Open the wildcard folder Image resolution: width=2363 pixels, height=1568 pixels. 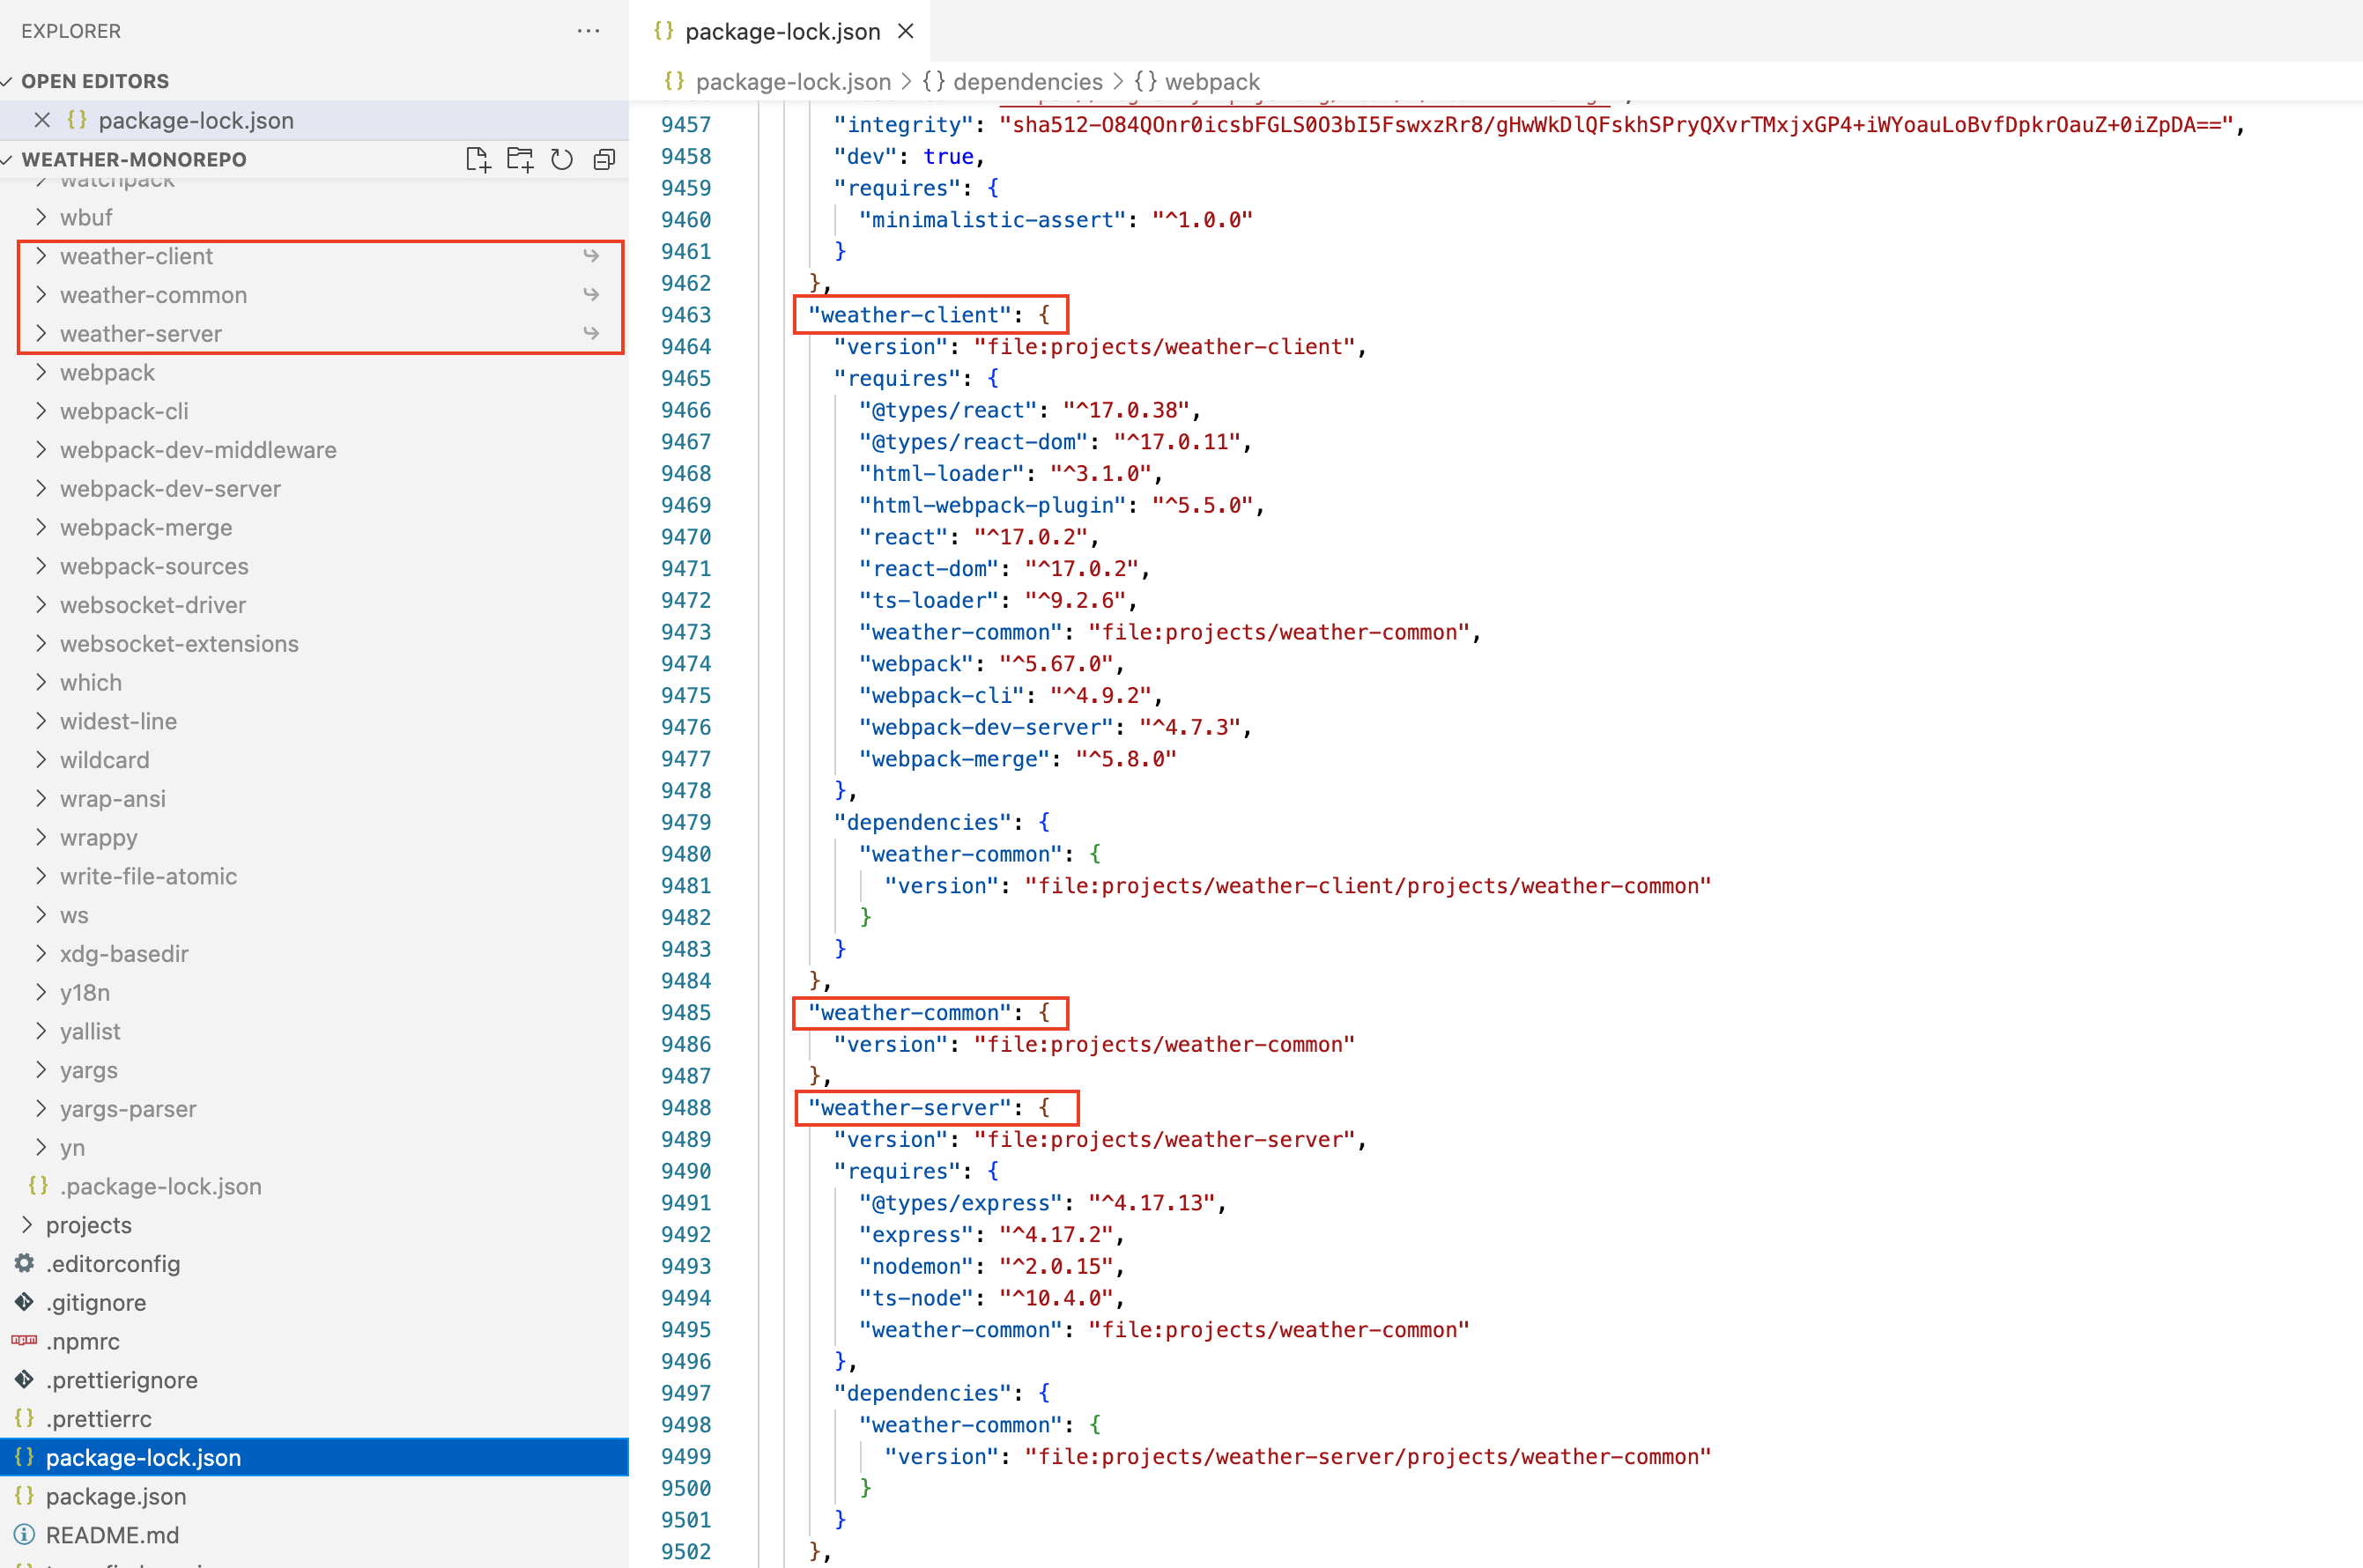(x=104, y=760)
